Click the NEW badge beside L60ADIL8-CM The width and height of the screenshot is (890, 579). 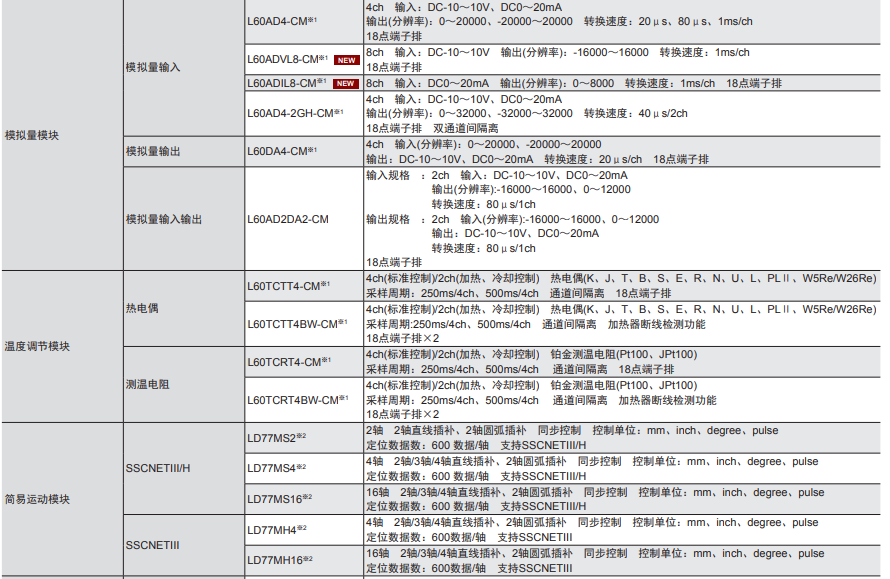click(346, 83)
